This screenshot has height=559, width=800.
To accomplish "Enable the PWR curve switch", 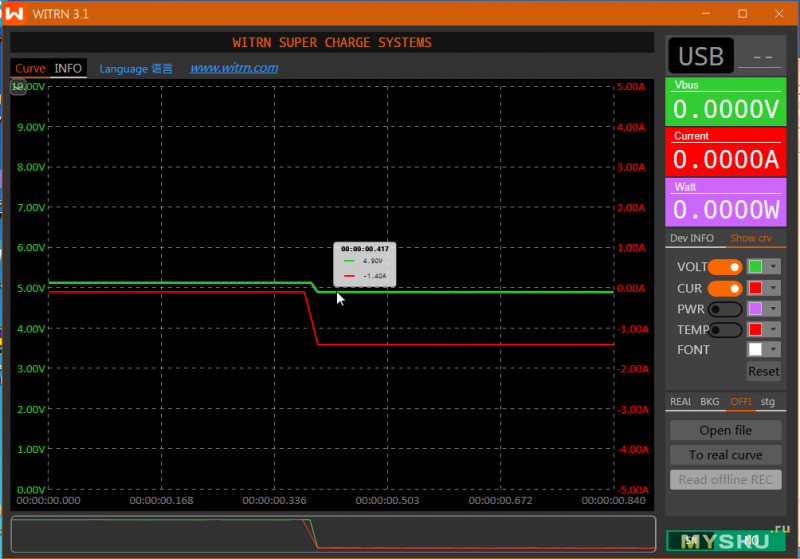I will 724,309.
